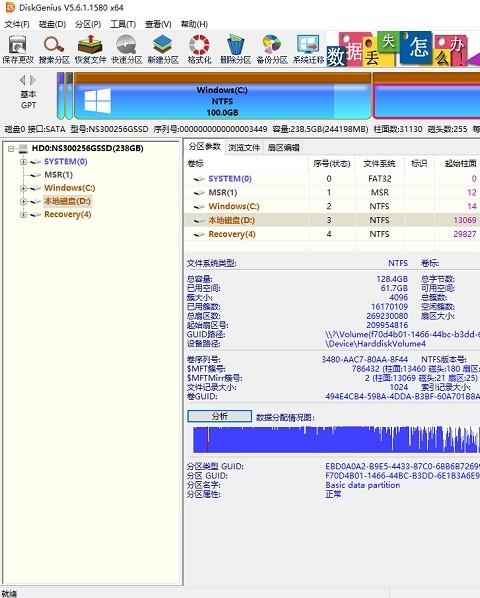The width and height of the screenshot is (480, 598).
Task: Click the 就绪 status bar text
Action: (9, 593)
